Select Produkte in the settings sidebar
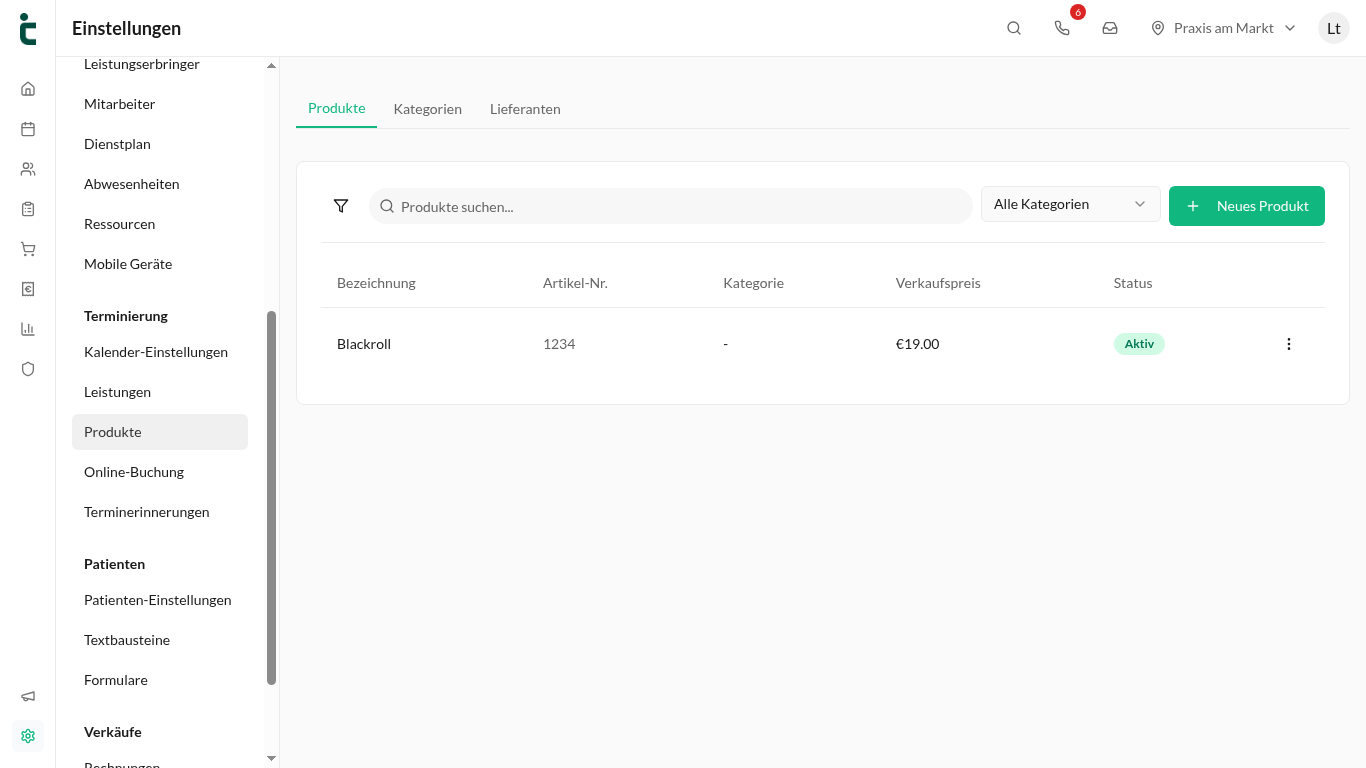 (x=160, y=432)
